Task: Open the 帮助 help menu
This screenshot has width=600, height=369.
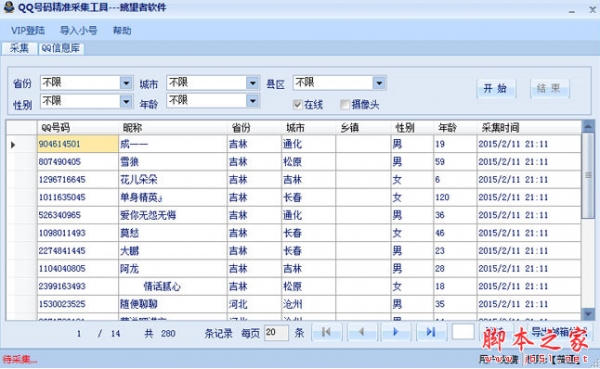Action: click(x=122, y=31)
